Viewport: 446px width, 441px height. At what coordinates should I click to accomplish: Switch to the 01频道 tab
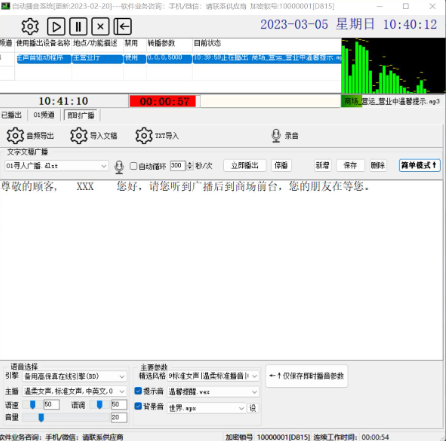coord(44,115)
